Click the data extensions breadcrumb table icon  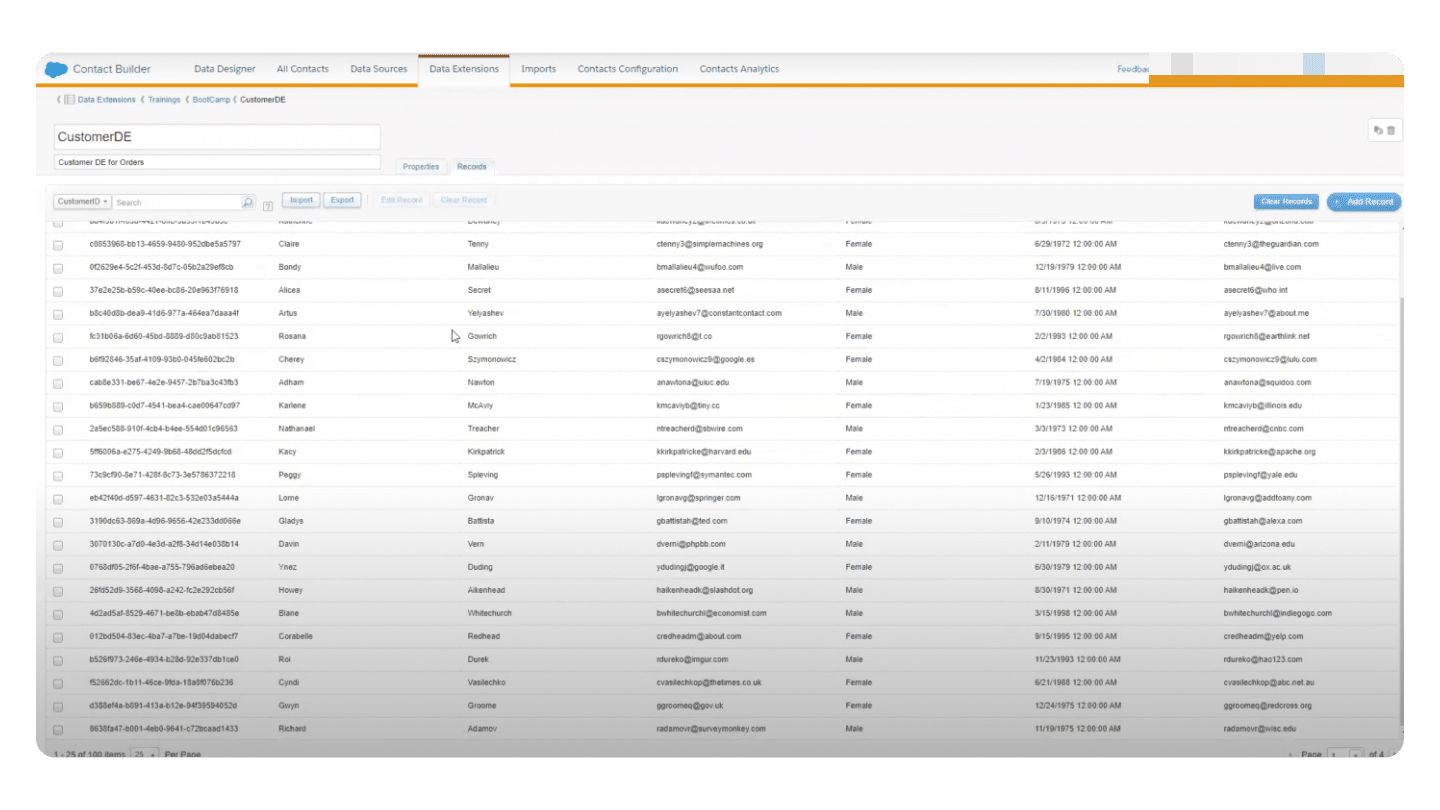(69, 100)
